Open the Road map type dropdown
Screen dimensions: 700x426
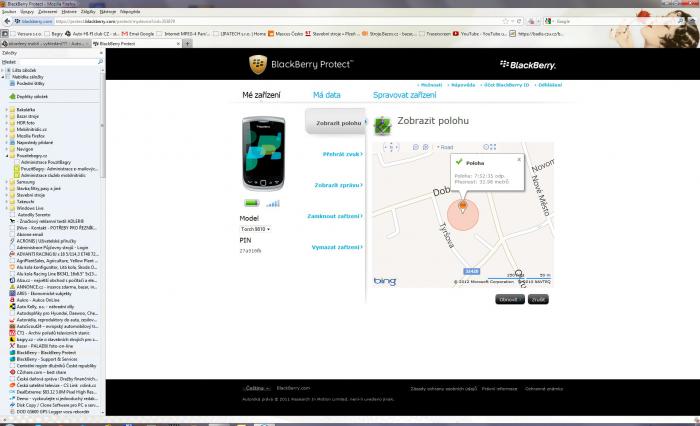(x=446, y=147)
